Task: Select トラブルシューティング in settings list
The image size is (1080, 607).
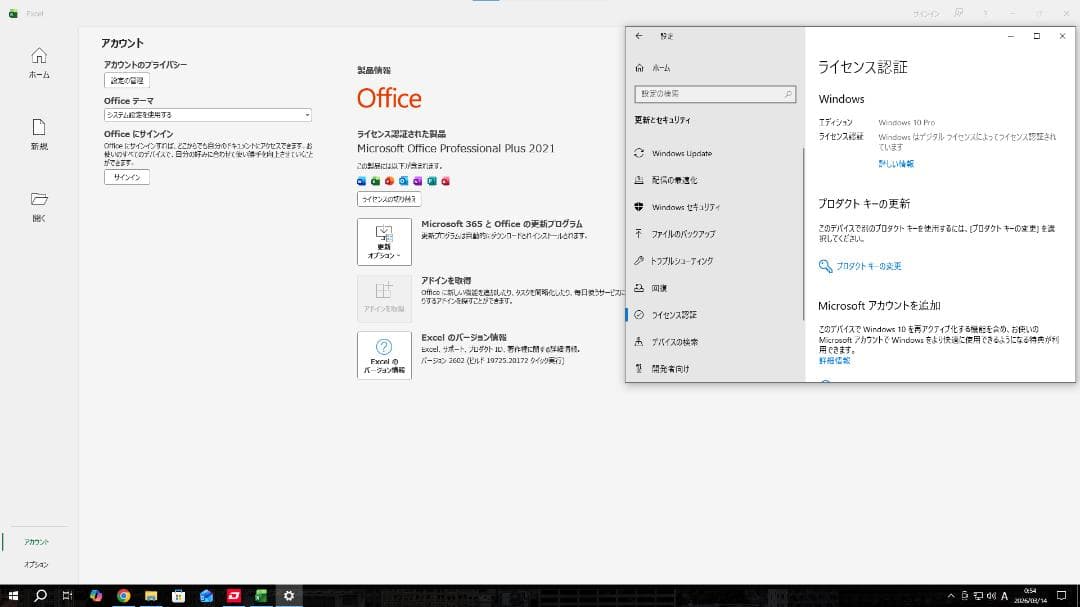Action: tap(681, 261)
